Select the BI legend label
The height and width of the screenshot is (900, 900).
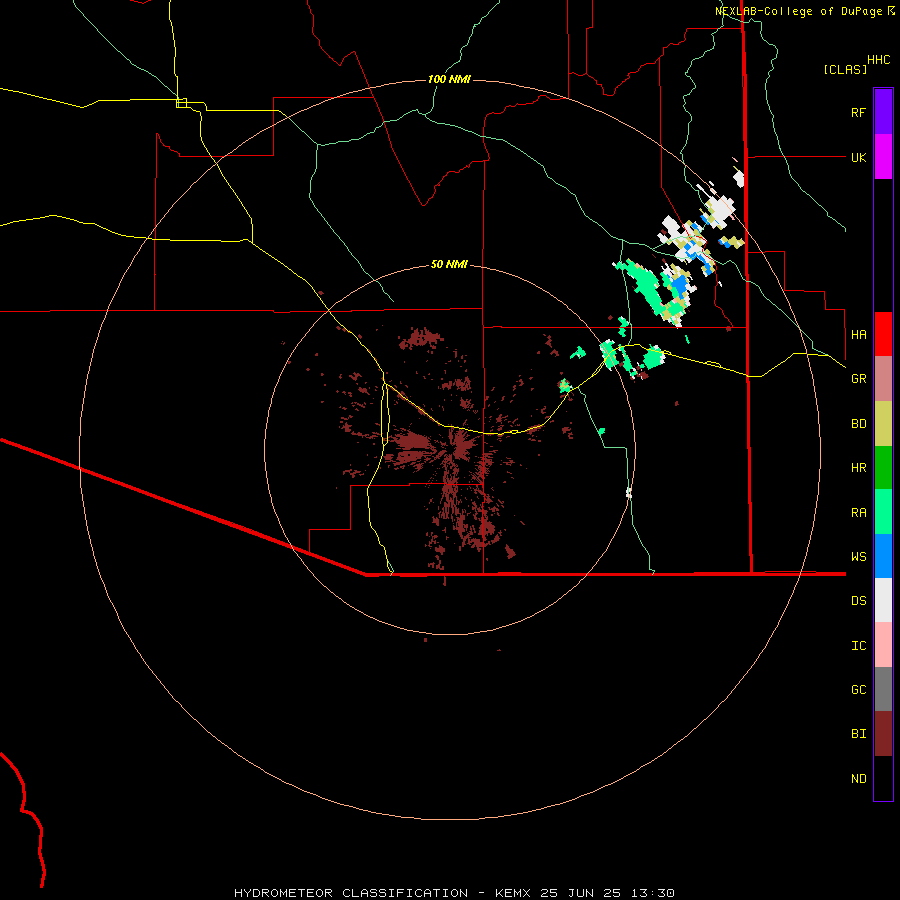(858, 734)
